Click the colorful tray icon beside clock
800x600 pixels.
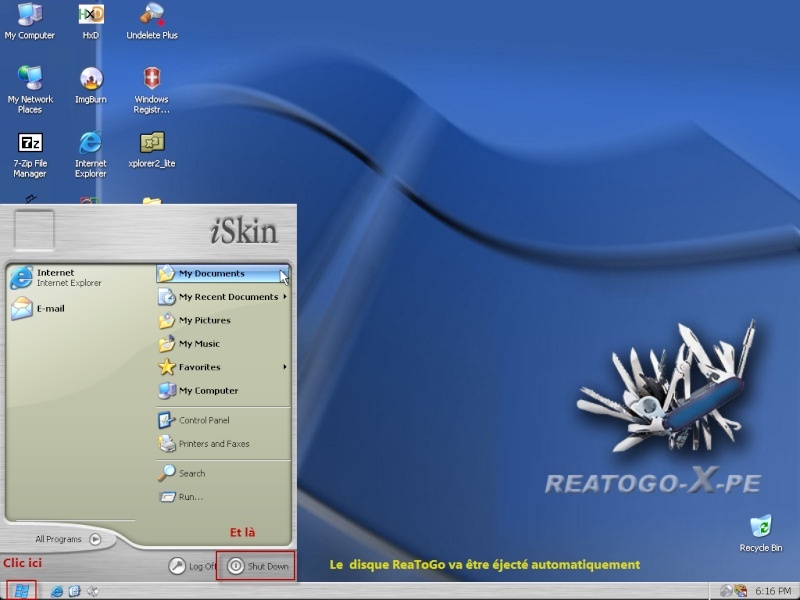pos(740,591)
